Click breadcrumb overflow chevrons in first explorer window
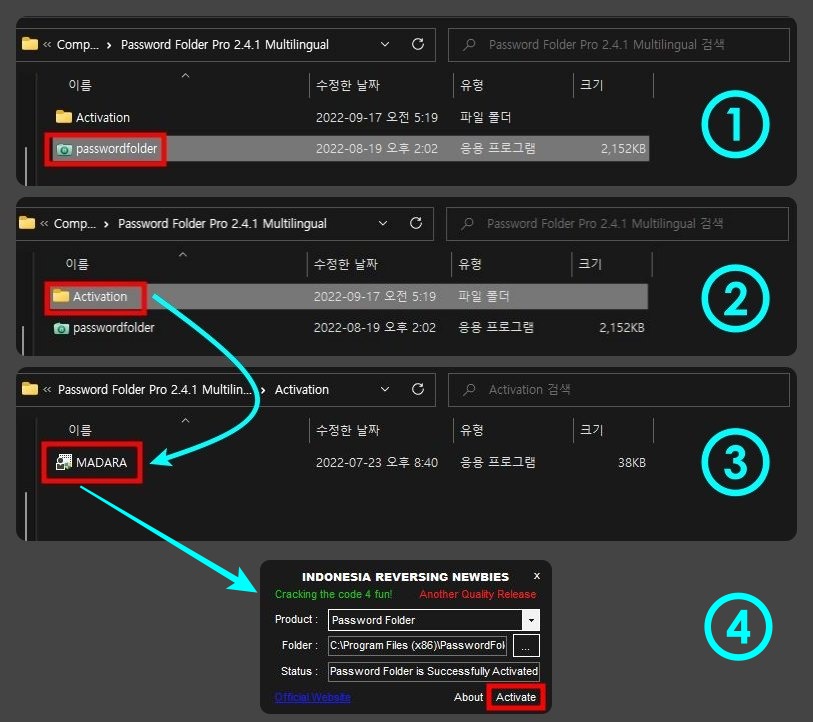Screen dimensions: 813x722 point(47,45)
